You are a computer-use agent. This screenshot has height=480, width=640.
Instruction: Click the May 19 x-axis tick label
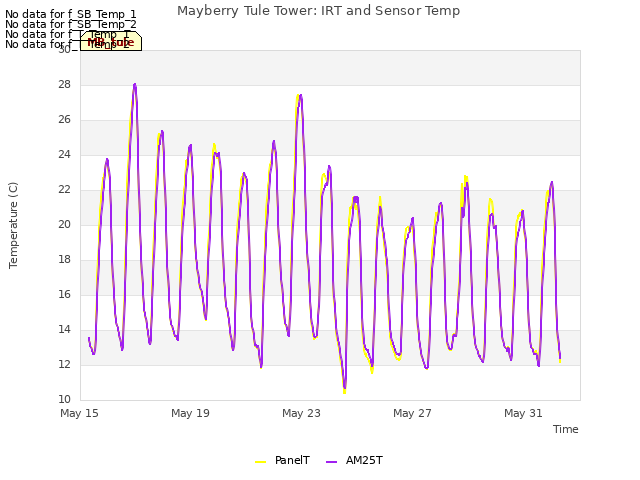click(x=190, y=413)
